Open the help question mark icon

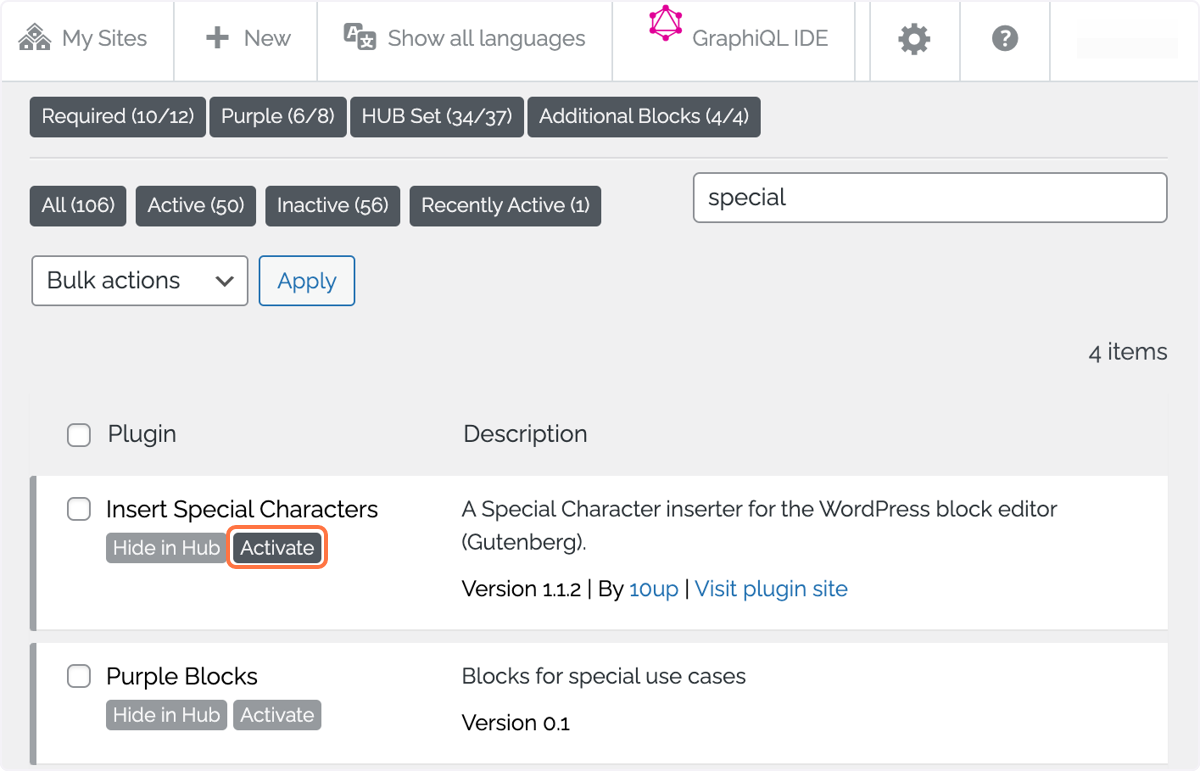1005,38
